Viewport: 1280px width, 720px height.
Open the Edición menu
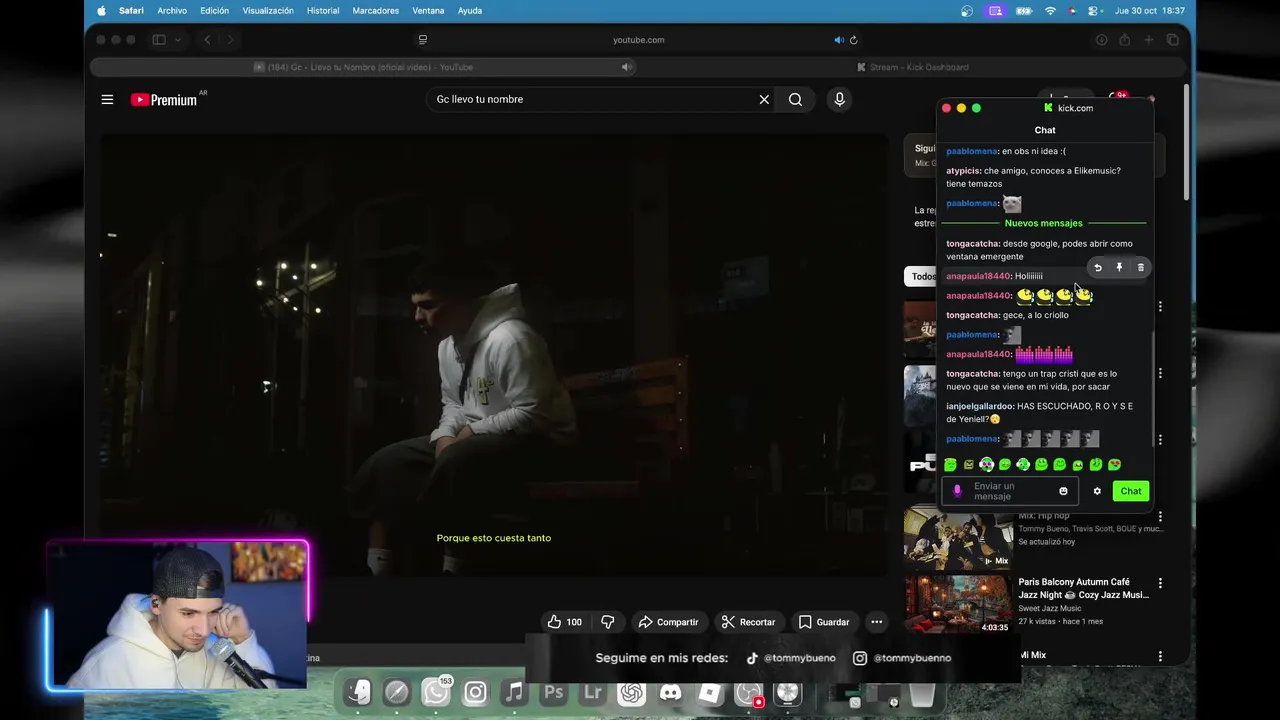point(214,11)
